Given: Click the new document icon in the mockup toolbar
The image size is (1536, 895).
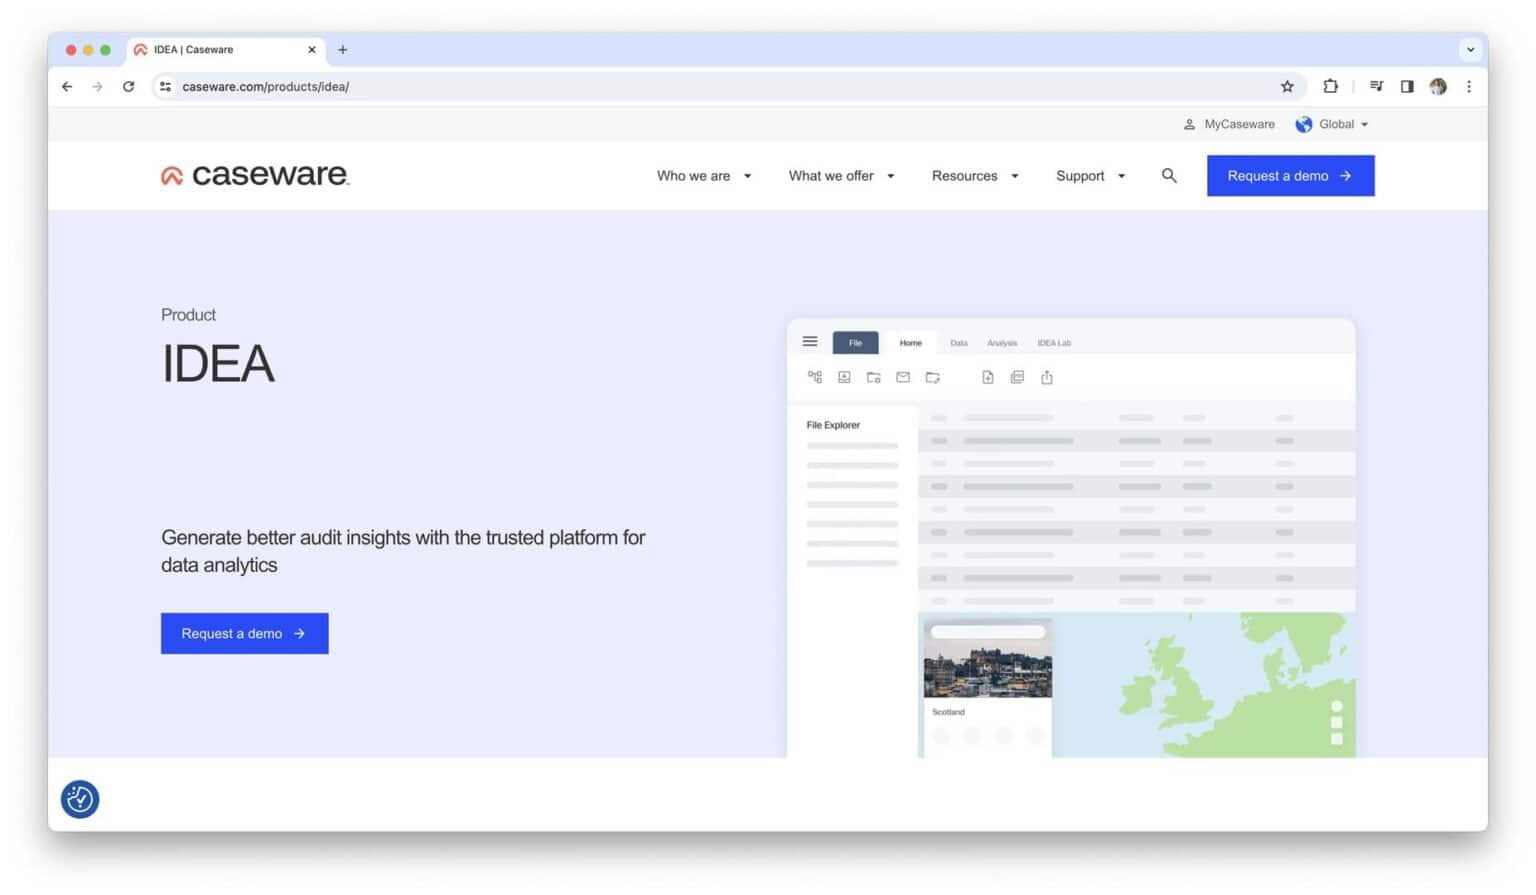Looking at the screenshot, I should [988, 377].
